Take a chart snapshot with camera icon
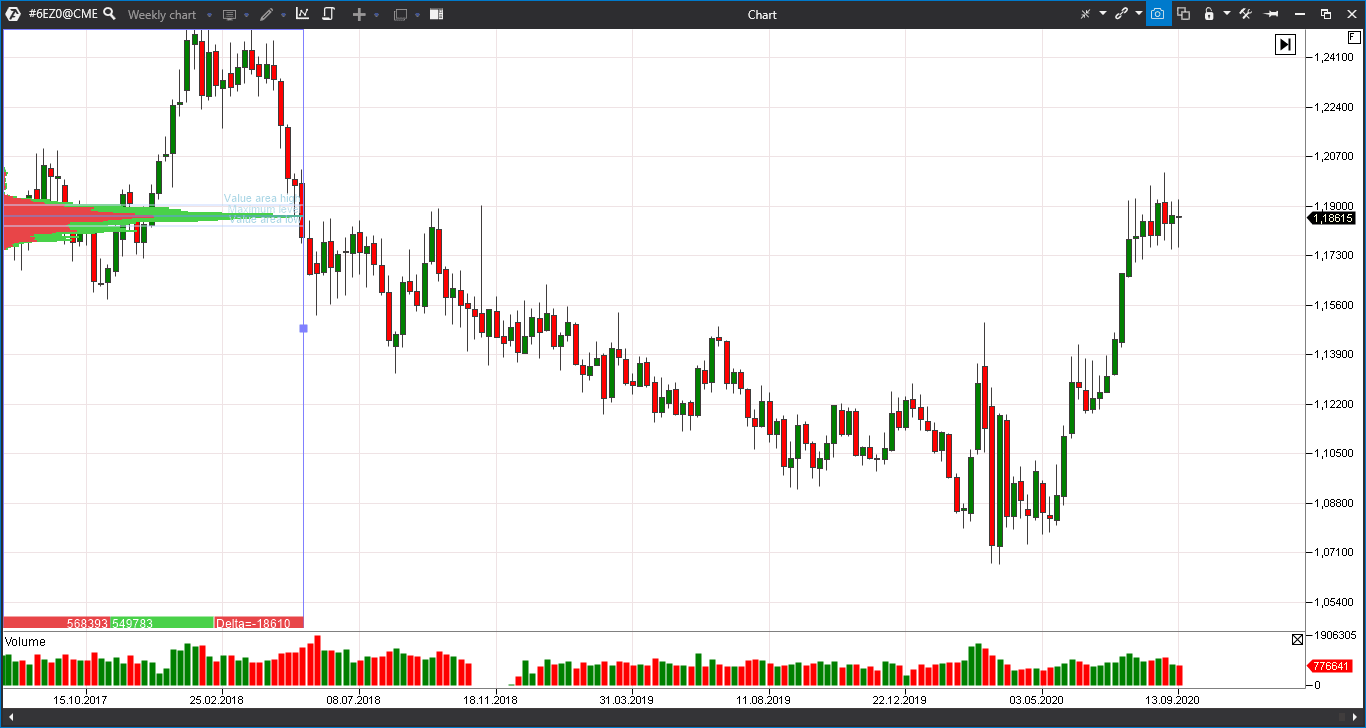The image size is (1366, 728). (x=1158, y=14)
